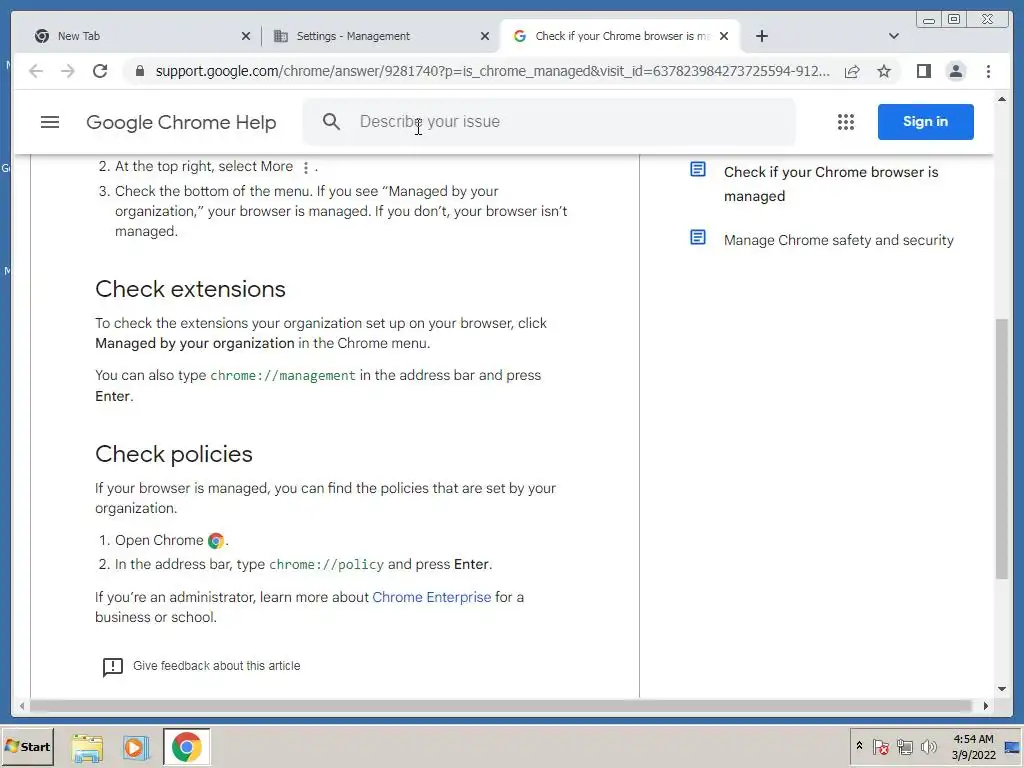The height and width of the screenshot is (768, 1024).
Task: Open the Chrome three-dot menu
Action: pos(988,71)
